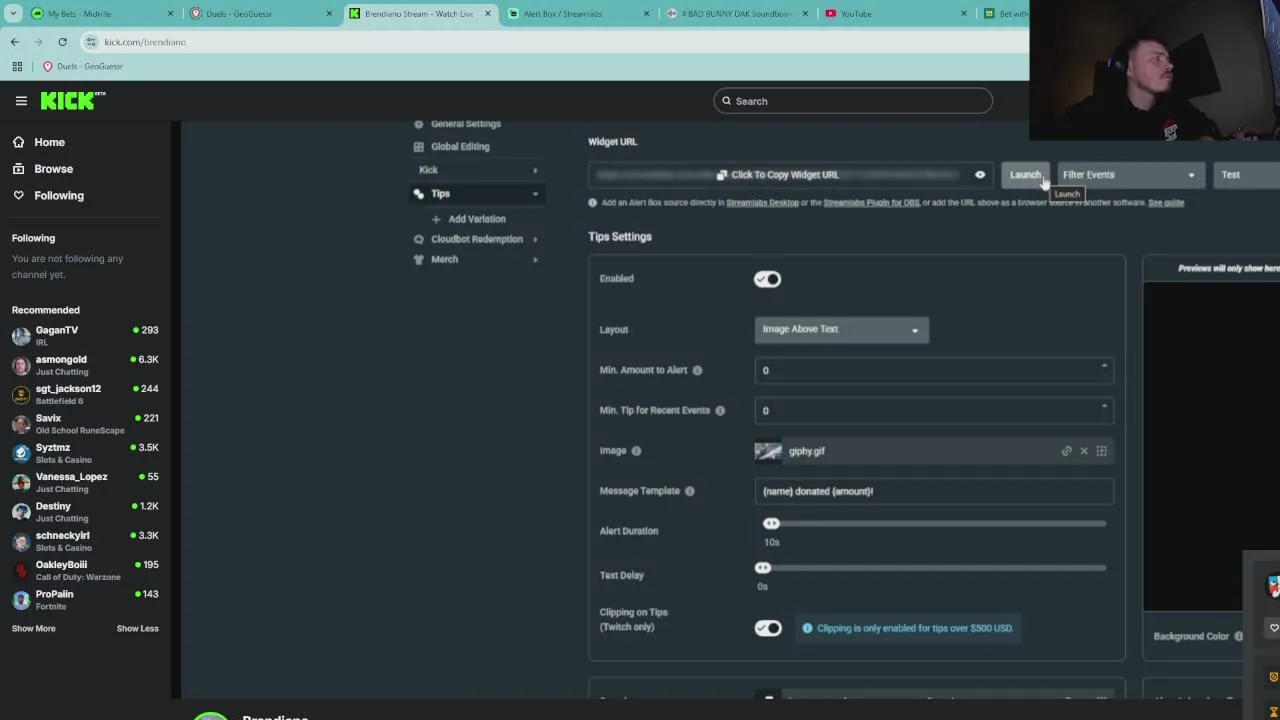Screen dimensions: 1280x720
Task: Open the Kick hamburger menu
Action: [x=21, y=101]
